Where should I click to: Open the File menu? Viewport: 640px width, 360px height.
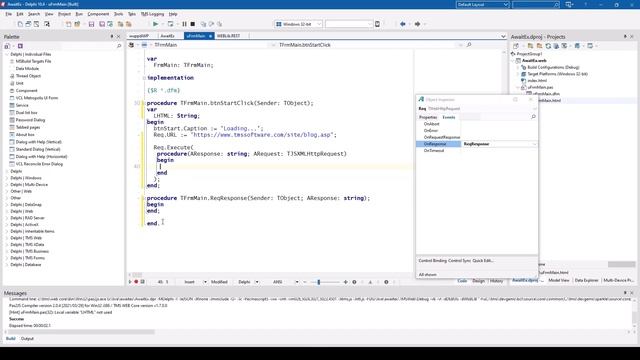click(x=8, y=14)
